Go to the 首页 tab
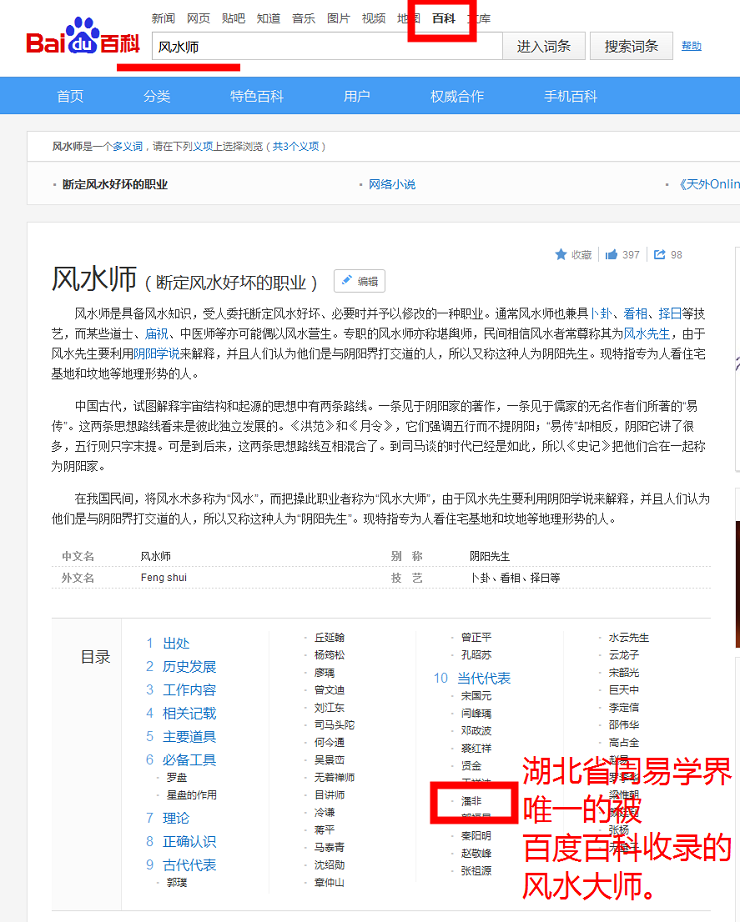The height and width of the screenshot is (922, 740). pyautogui.click(x=70, y=96)
